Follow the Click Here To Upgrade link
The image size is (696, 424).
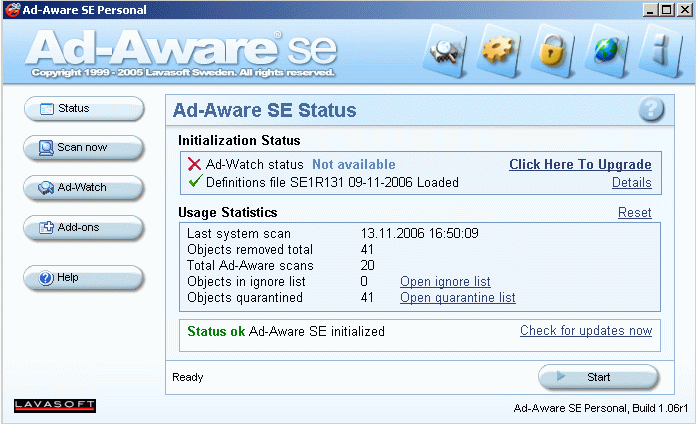coord(580,165)
